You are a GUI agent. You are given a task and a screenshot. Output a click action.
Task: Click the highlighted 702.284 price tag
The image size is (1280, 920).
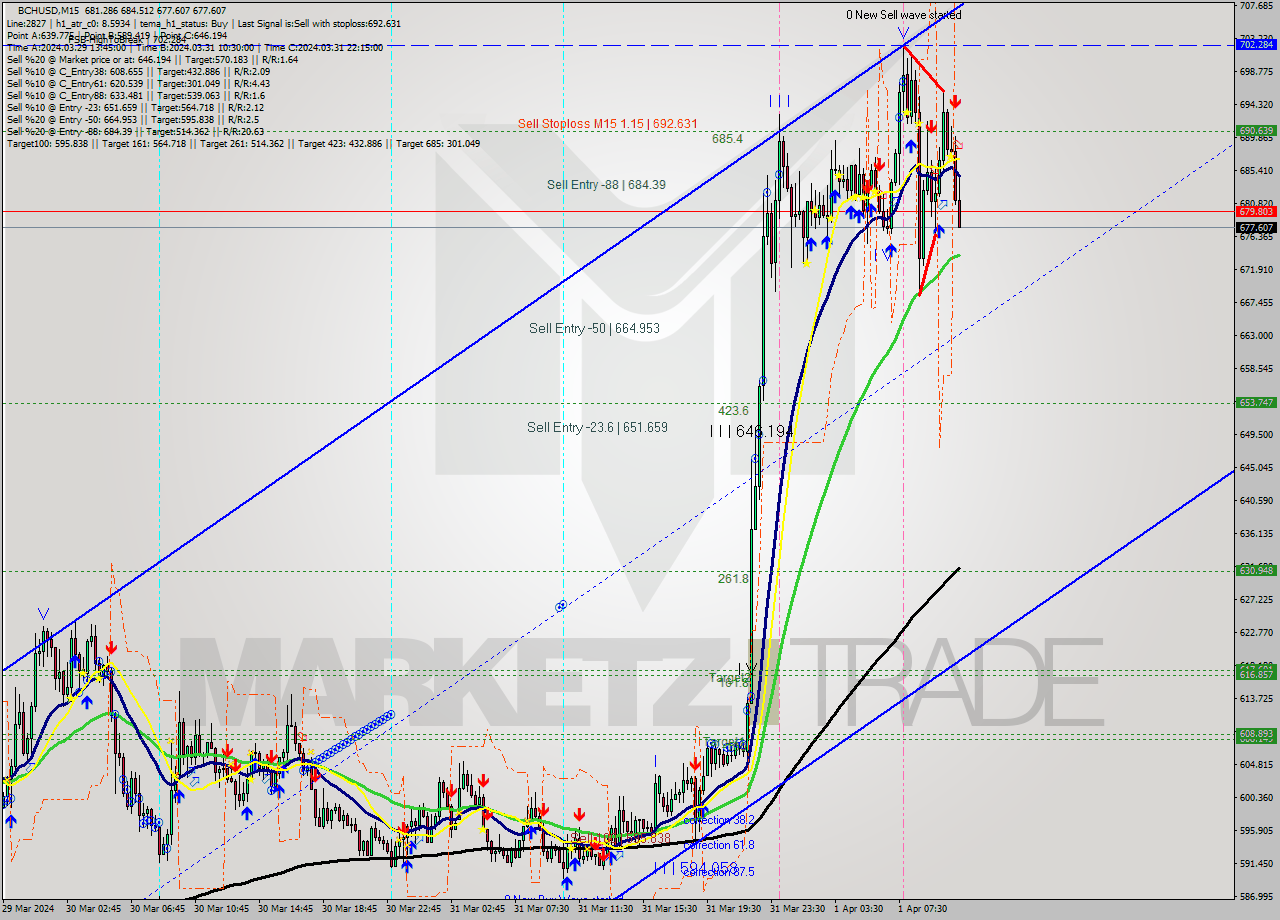point(1256,44)
